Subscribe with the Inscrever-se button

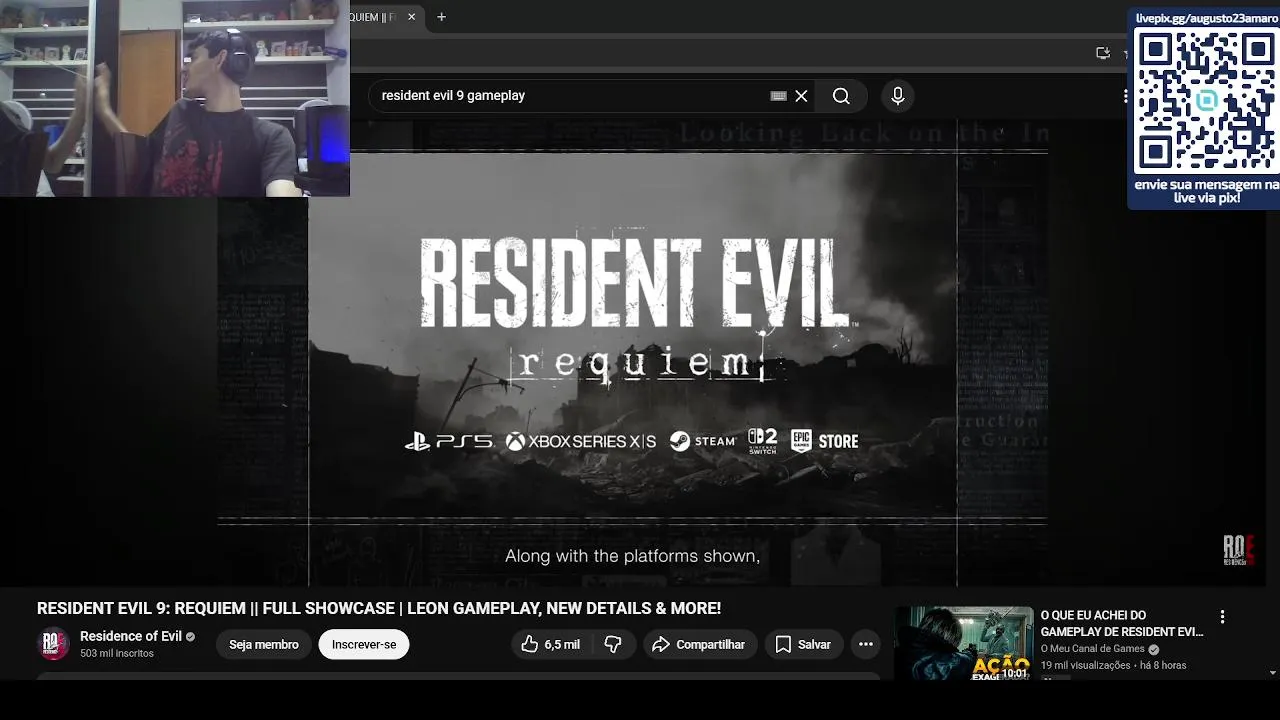pos(364,645)
